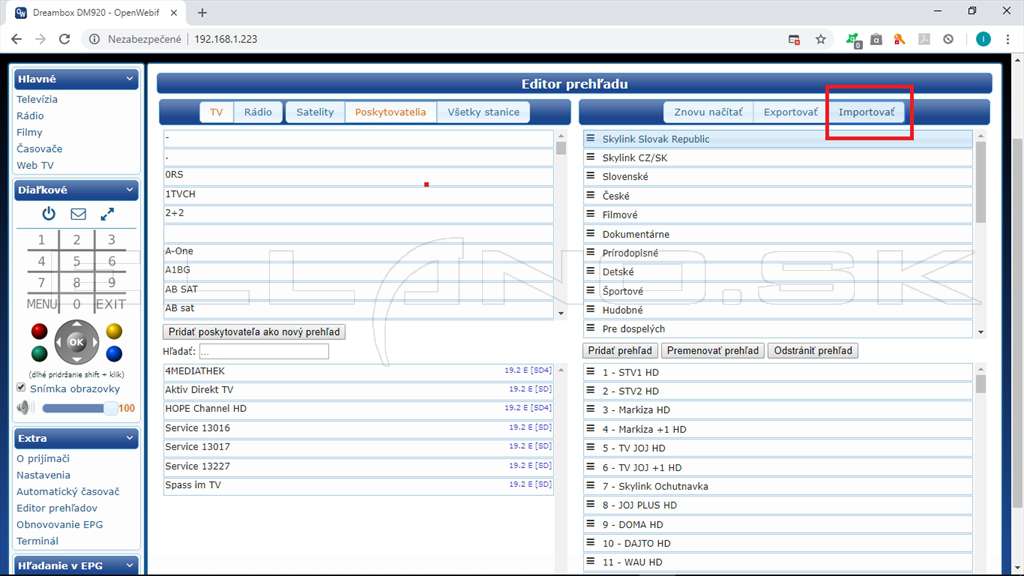Click the power standby icon in remote panel
Image resolution: width=1024 pixels, height=576 pixels.
[48, 214]
